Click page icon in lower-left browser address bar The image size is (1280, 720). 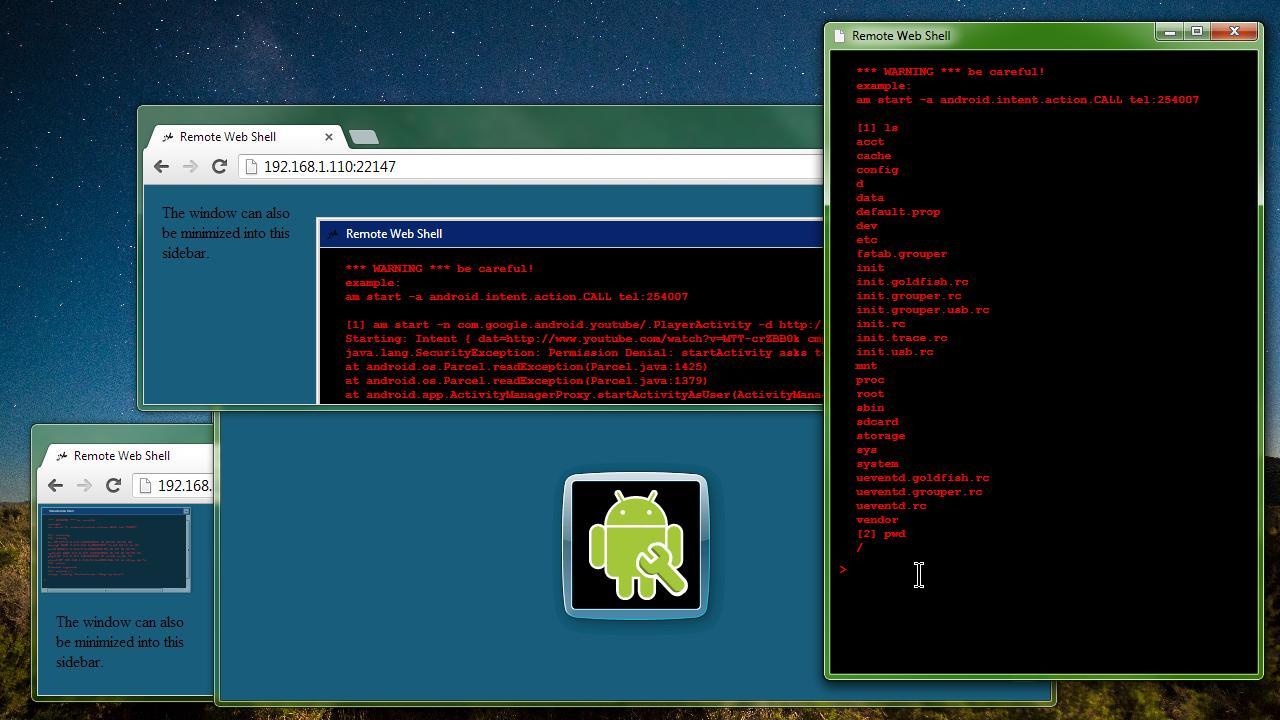click(146, 486)
